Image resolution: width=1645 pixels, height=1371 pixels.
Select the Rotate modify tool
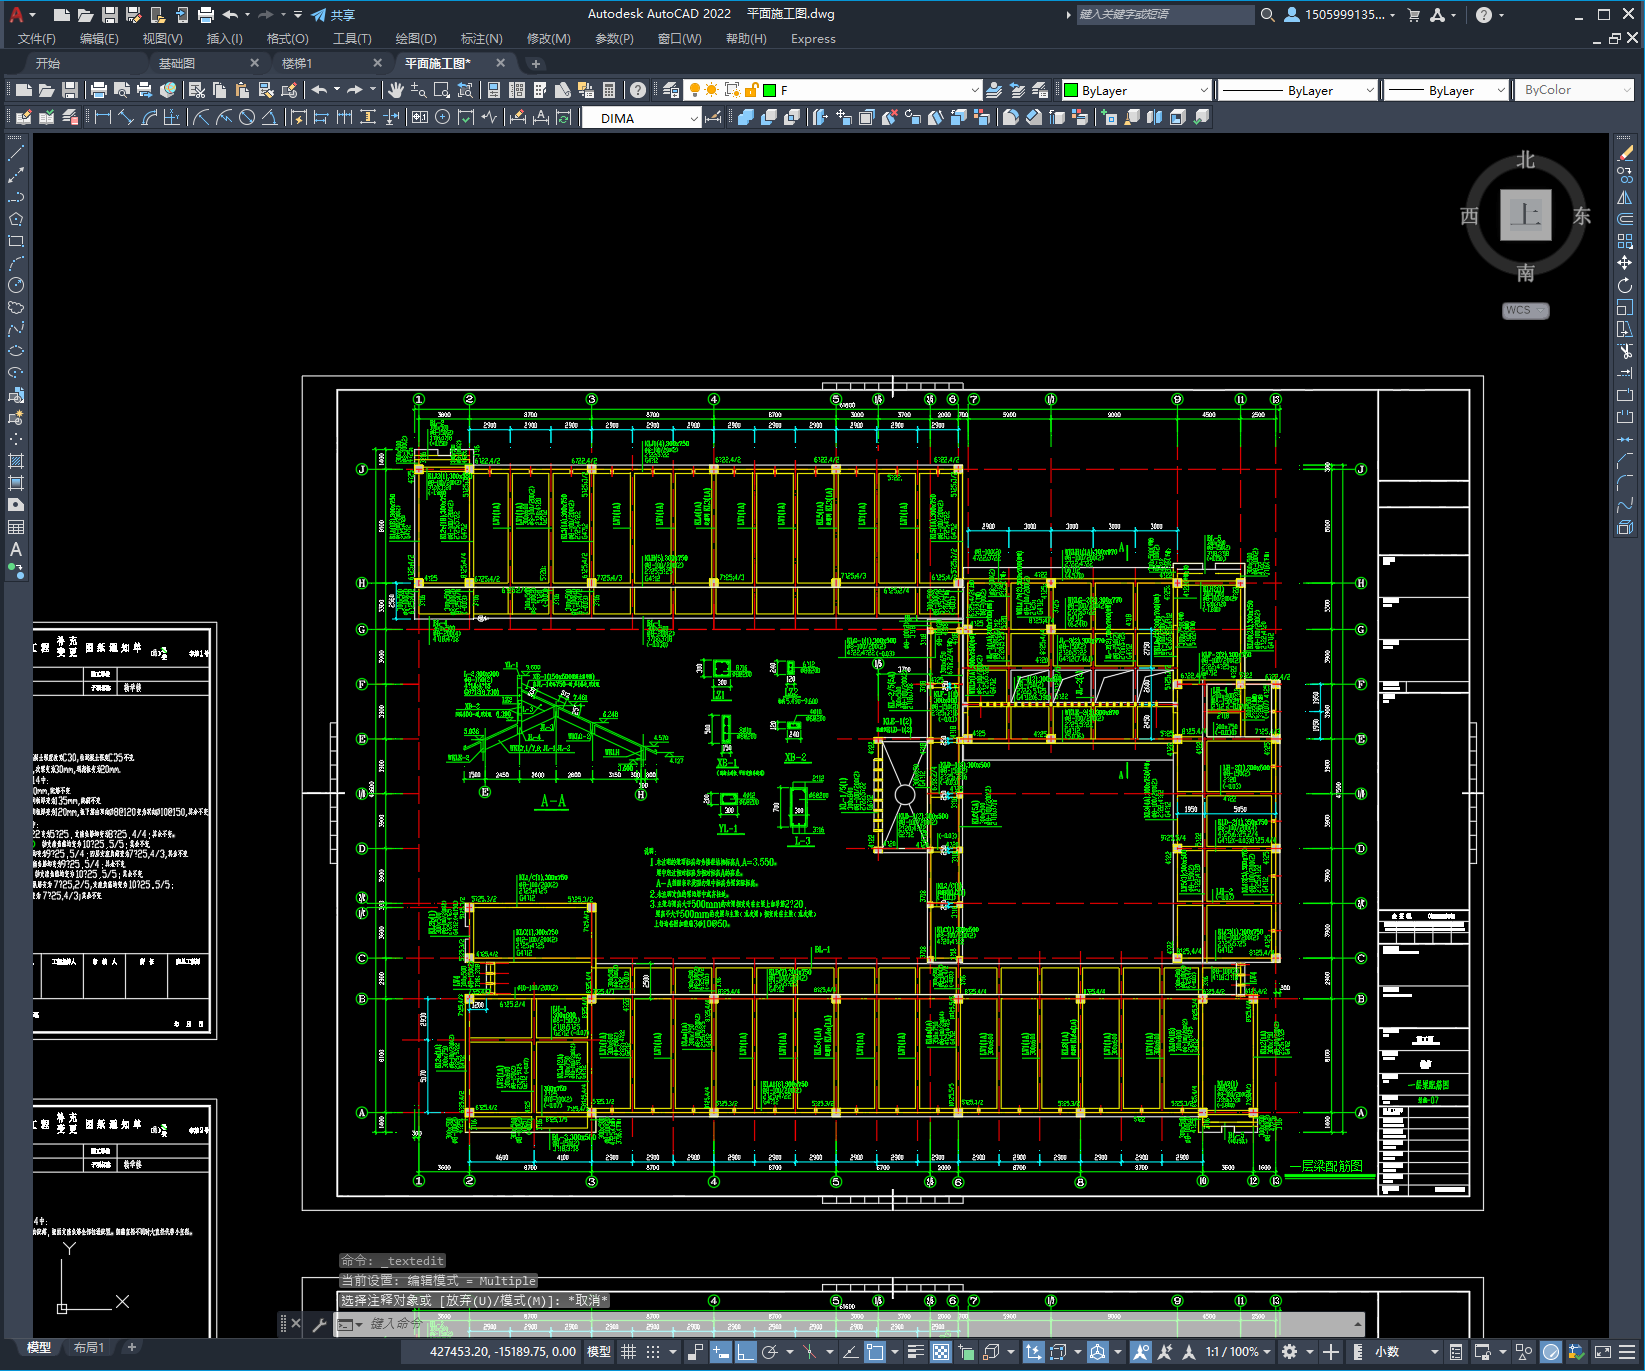click(x=1625, y=285)
